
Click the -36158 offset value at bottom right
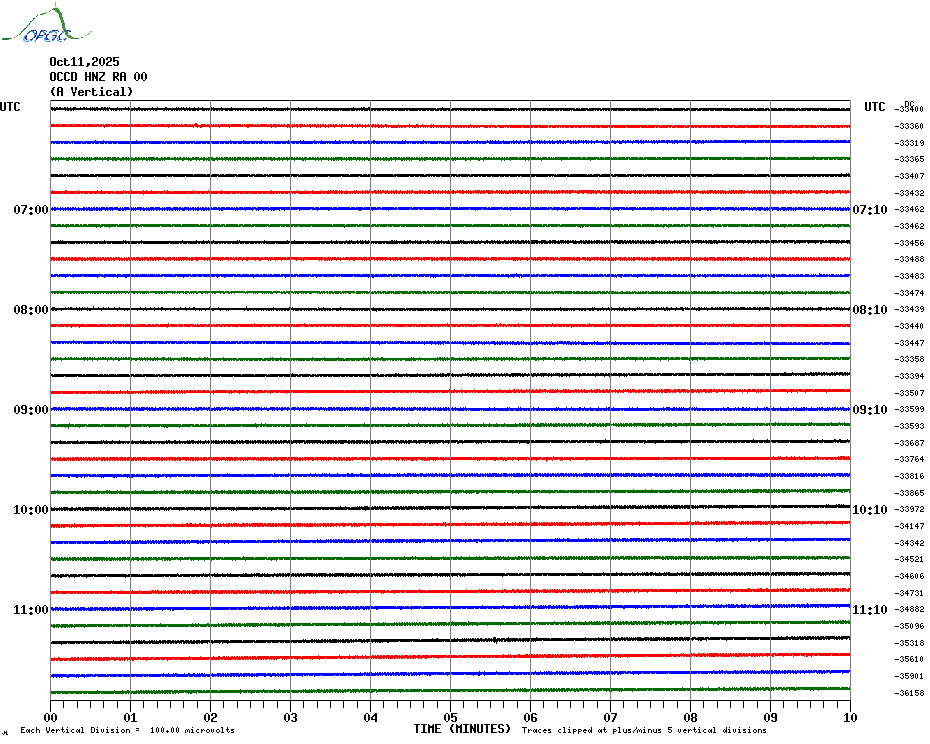pos(910,693)
